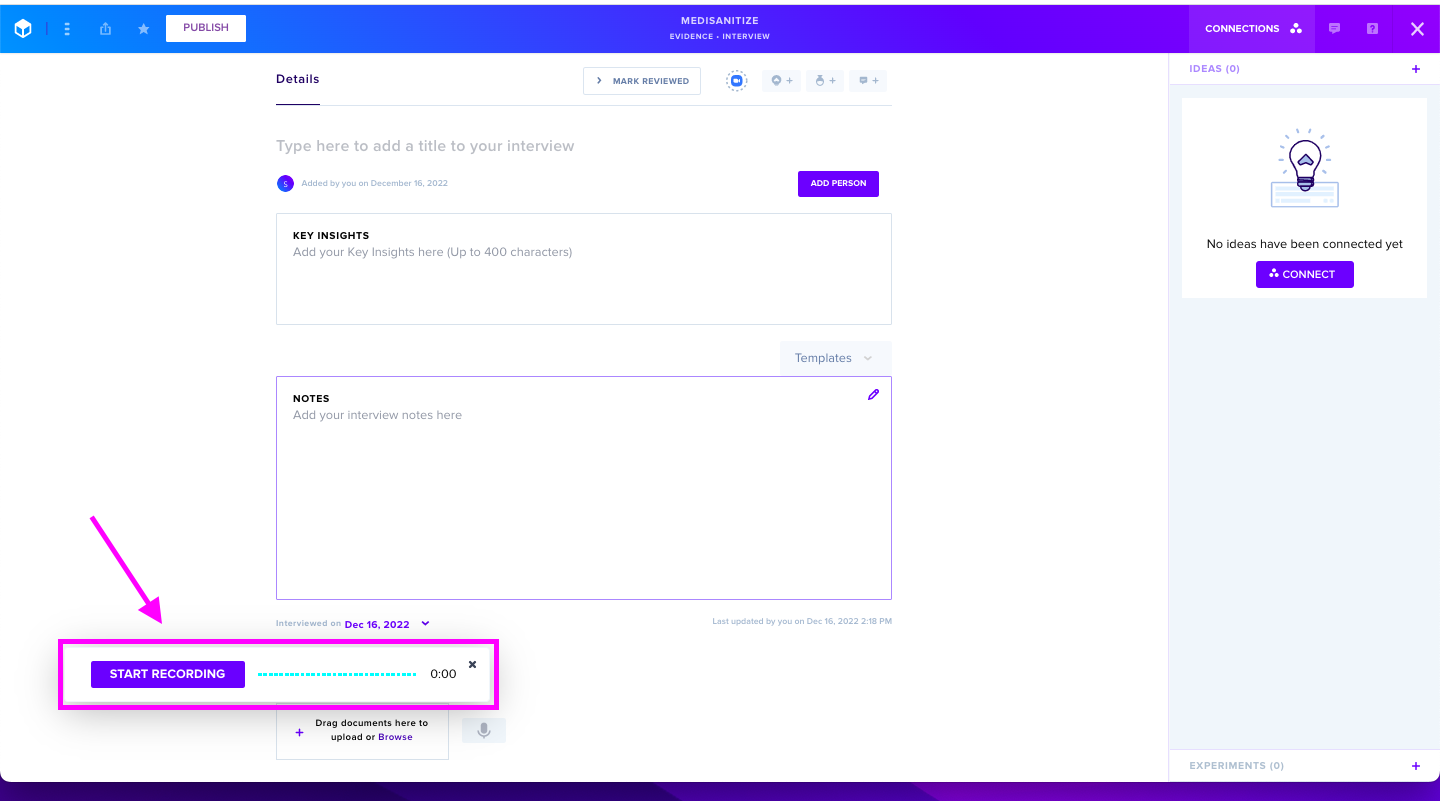Star this interview as favorite
Screen dimensions: 1440x801
coord(143,29)
